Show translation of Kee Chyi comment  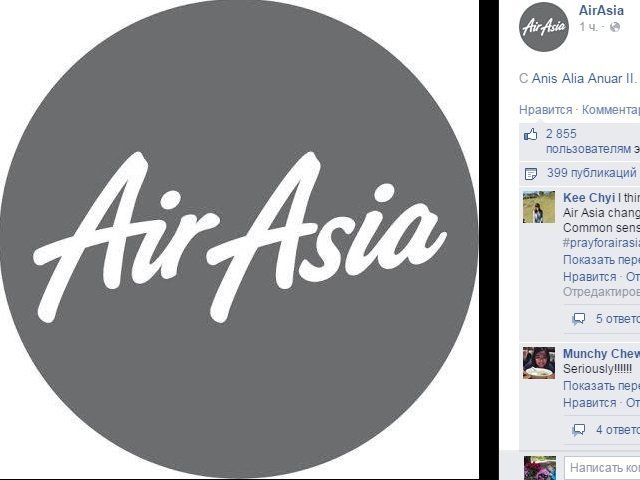click(x=601, y=260)
